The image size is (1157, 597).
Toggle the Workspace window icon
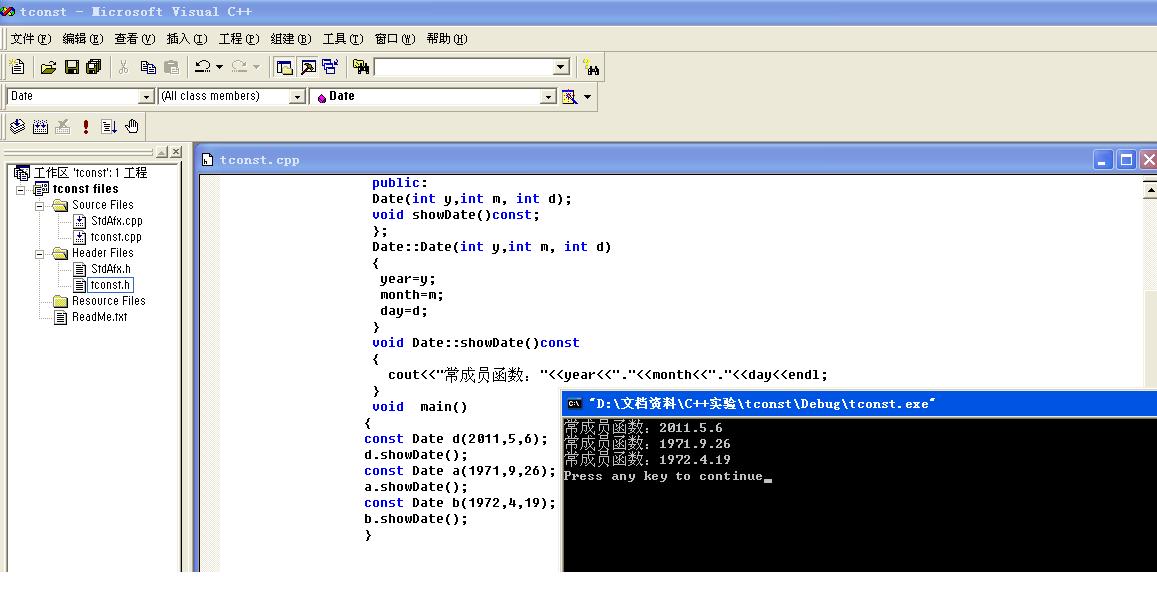click(x=284, y=67)
